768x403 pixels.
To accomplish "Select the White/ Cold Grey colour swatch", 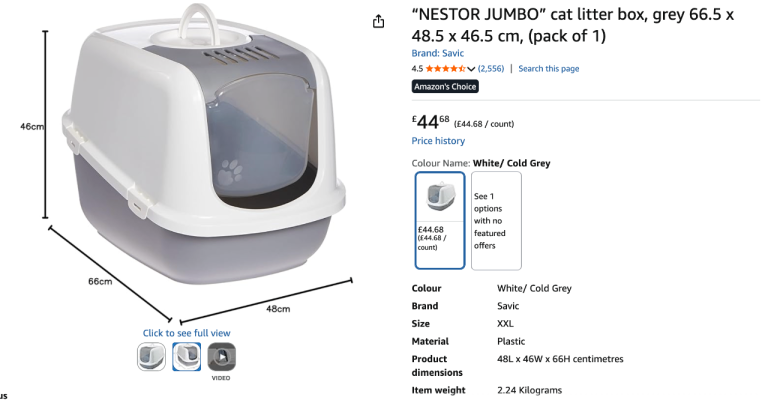I will pyautogui.click(x=440, y=220).
